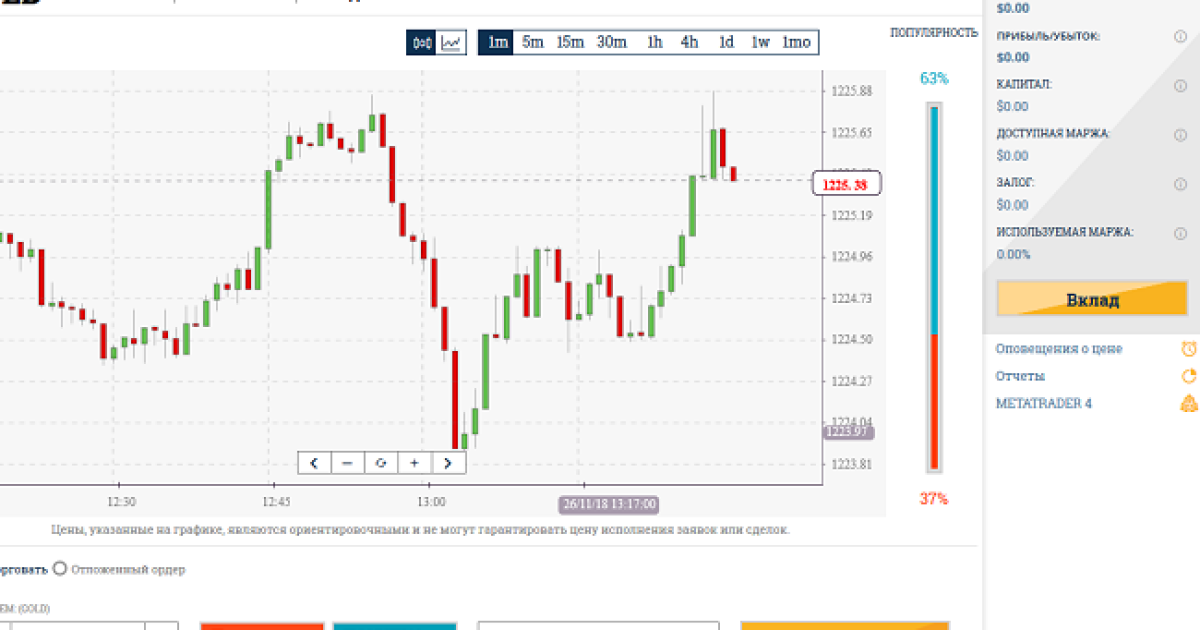The width and height of the screenshot is (1200, 630).
Task: Open the Отчеты link
Action: point(1020,376)
